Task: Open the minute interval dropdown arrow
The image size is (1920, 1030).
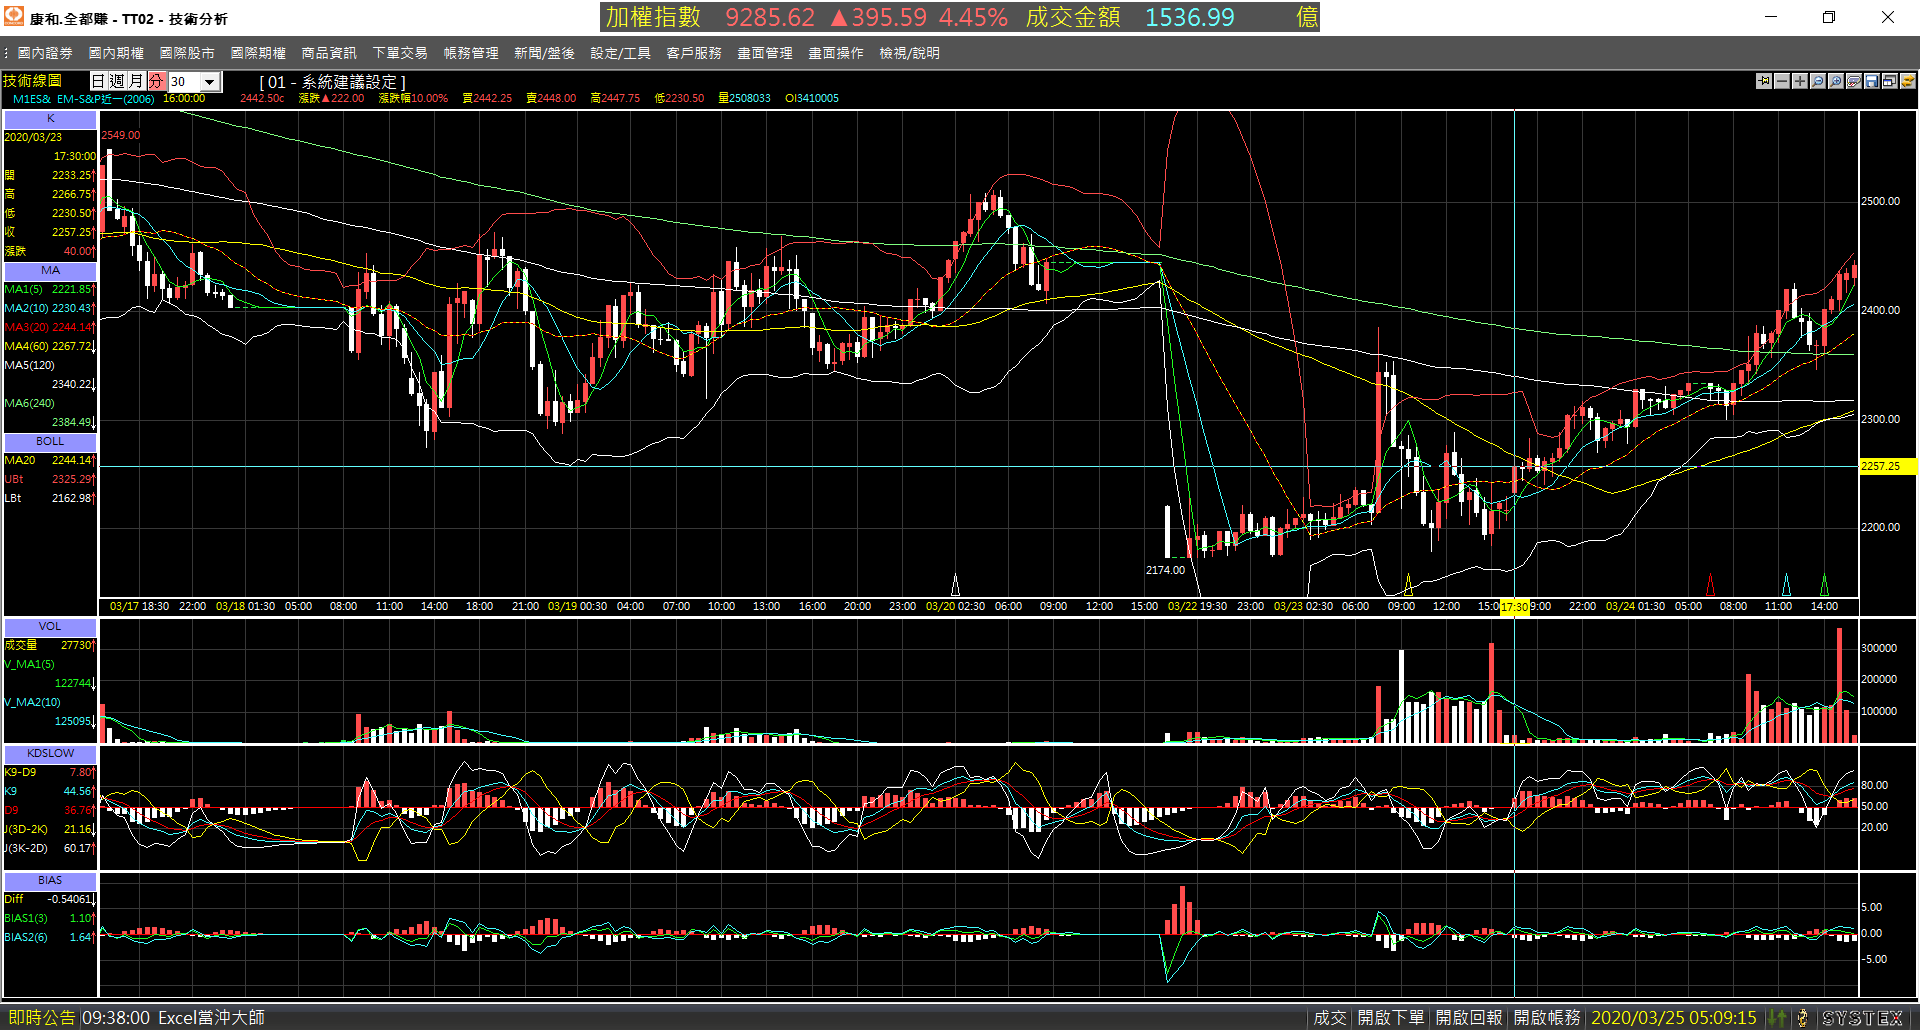Action: 210,82
